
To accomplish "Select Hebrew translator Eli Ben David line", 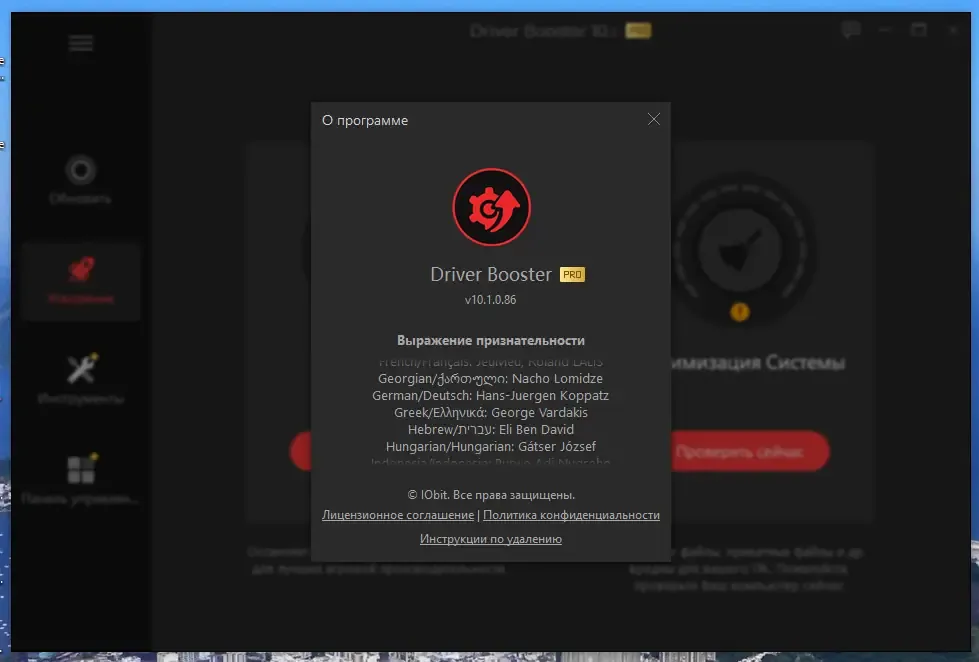I will [x=491, y=429].
